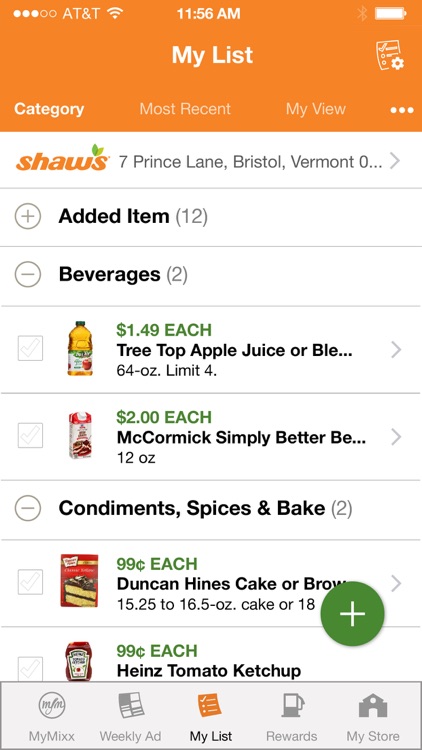Viewport: 422px width, 750px height.
Task: Collapse the Beverages section
Action: coord(27,275)
